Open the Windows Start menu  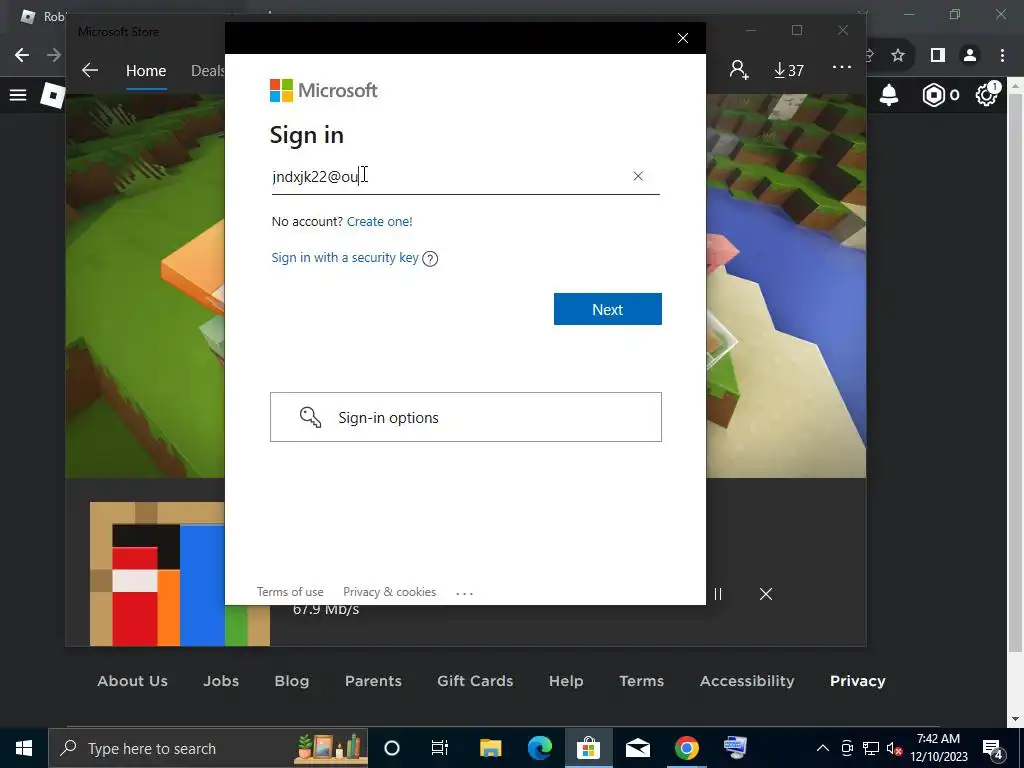[x=24, y=748]
